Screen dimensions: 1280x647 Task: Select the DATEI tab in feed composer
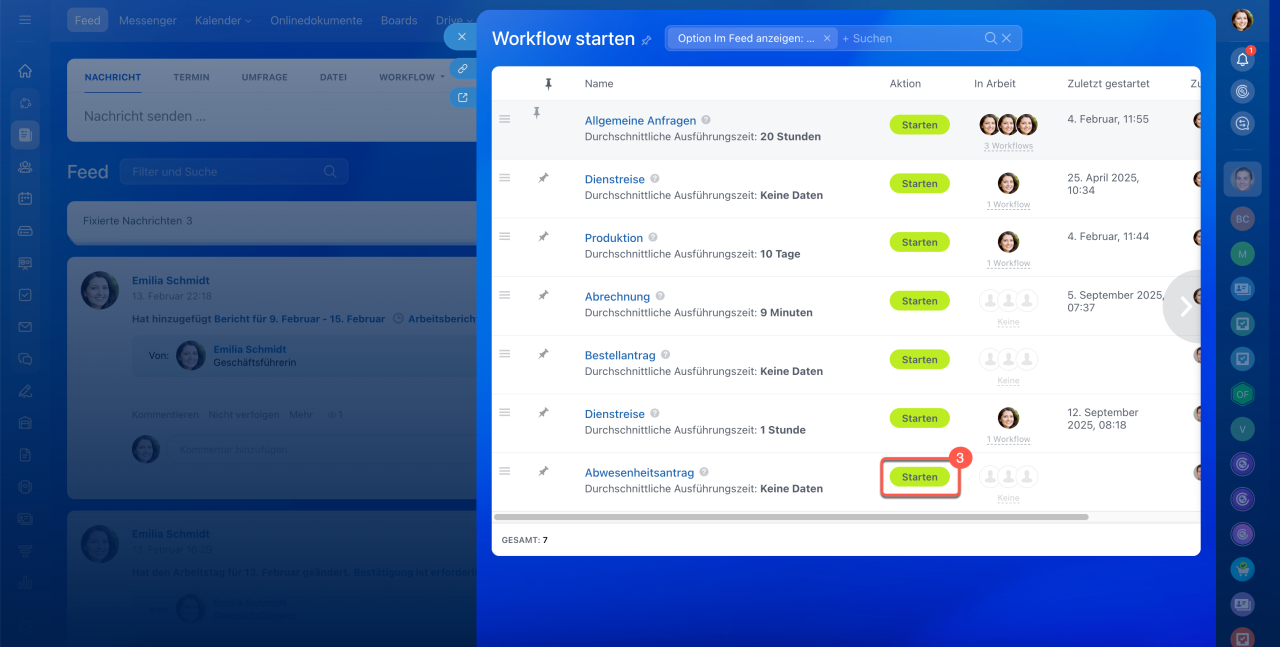click(x=333, y=77)
